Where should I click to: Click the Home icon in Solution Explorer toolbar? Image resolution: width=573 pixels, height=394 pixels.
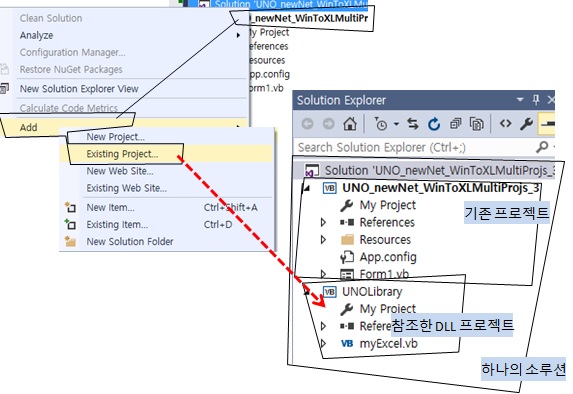click(x=350, y=124)
